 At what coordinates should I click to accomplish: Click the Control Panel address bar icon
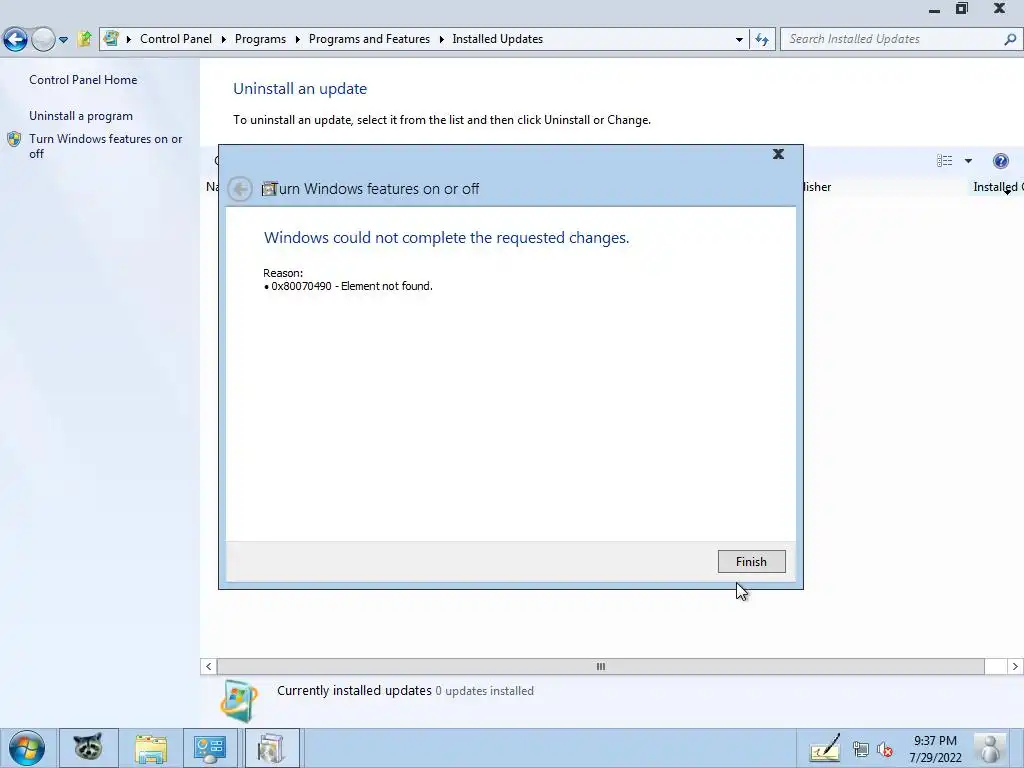112,39
